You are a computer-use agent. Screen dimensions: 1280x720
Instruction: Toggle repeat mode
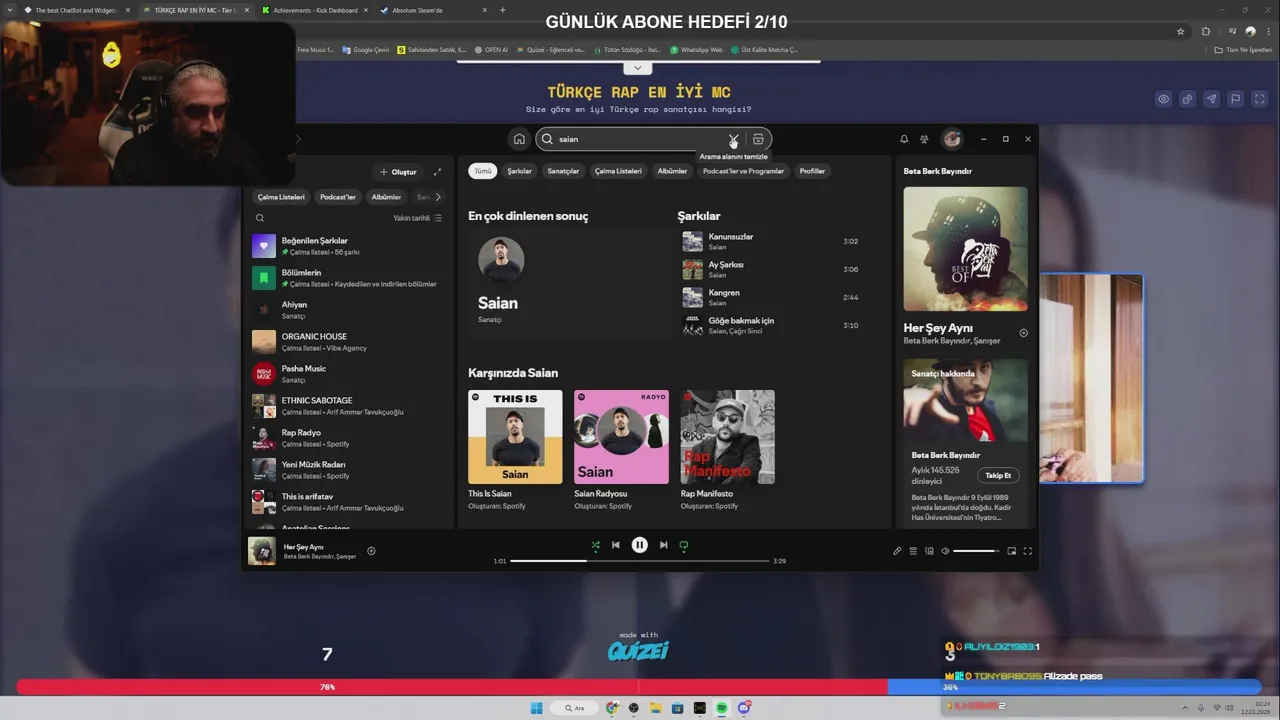click(684, 545)
